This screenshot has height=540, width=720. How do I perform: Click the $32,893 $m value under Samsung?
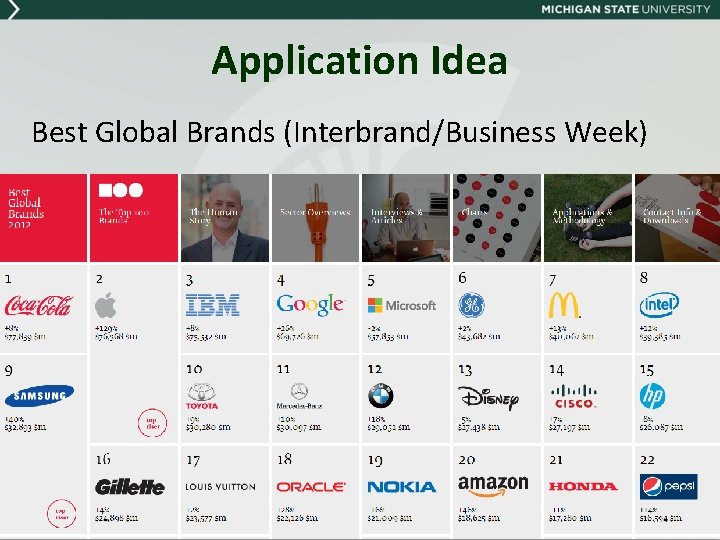click(x=25, y=427)
